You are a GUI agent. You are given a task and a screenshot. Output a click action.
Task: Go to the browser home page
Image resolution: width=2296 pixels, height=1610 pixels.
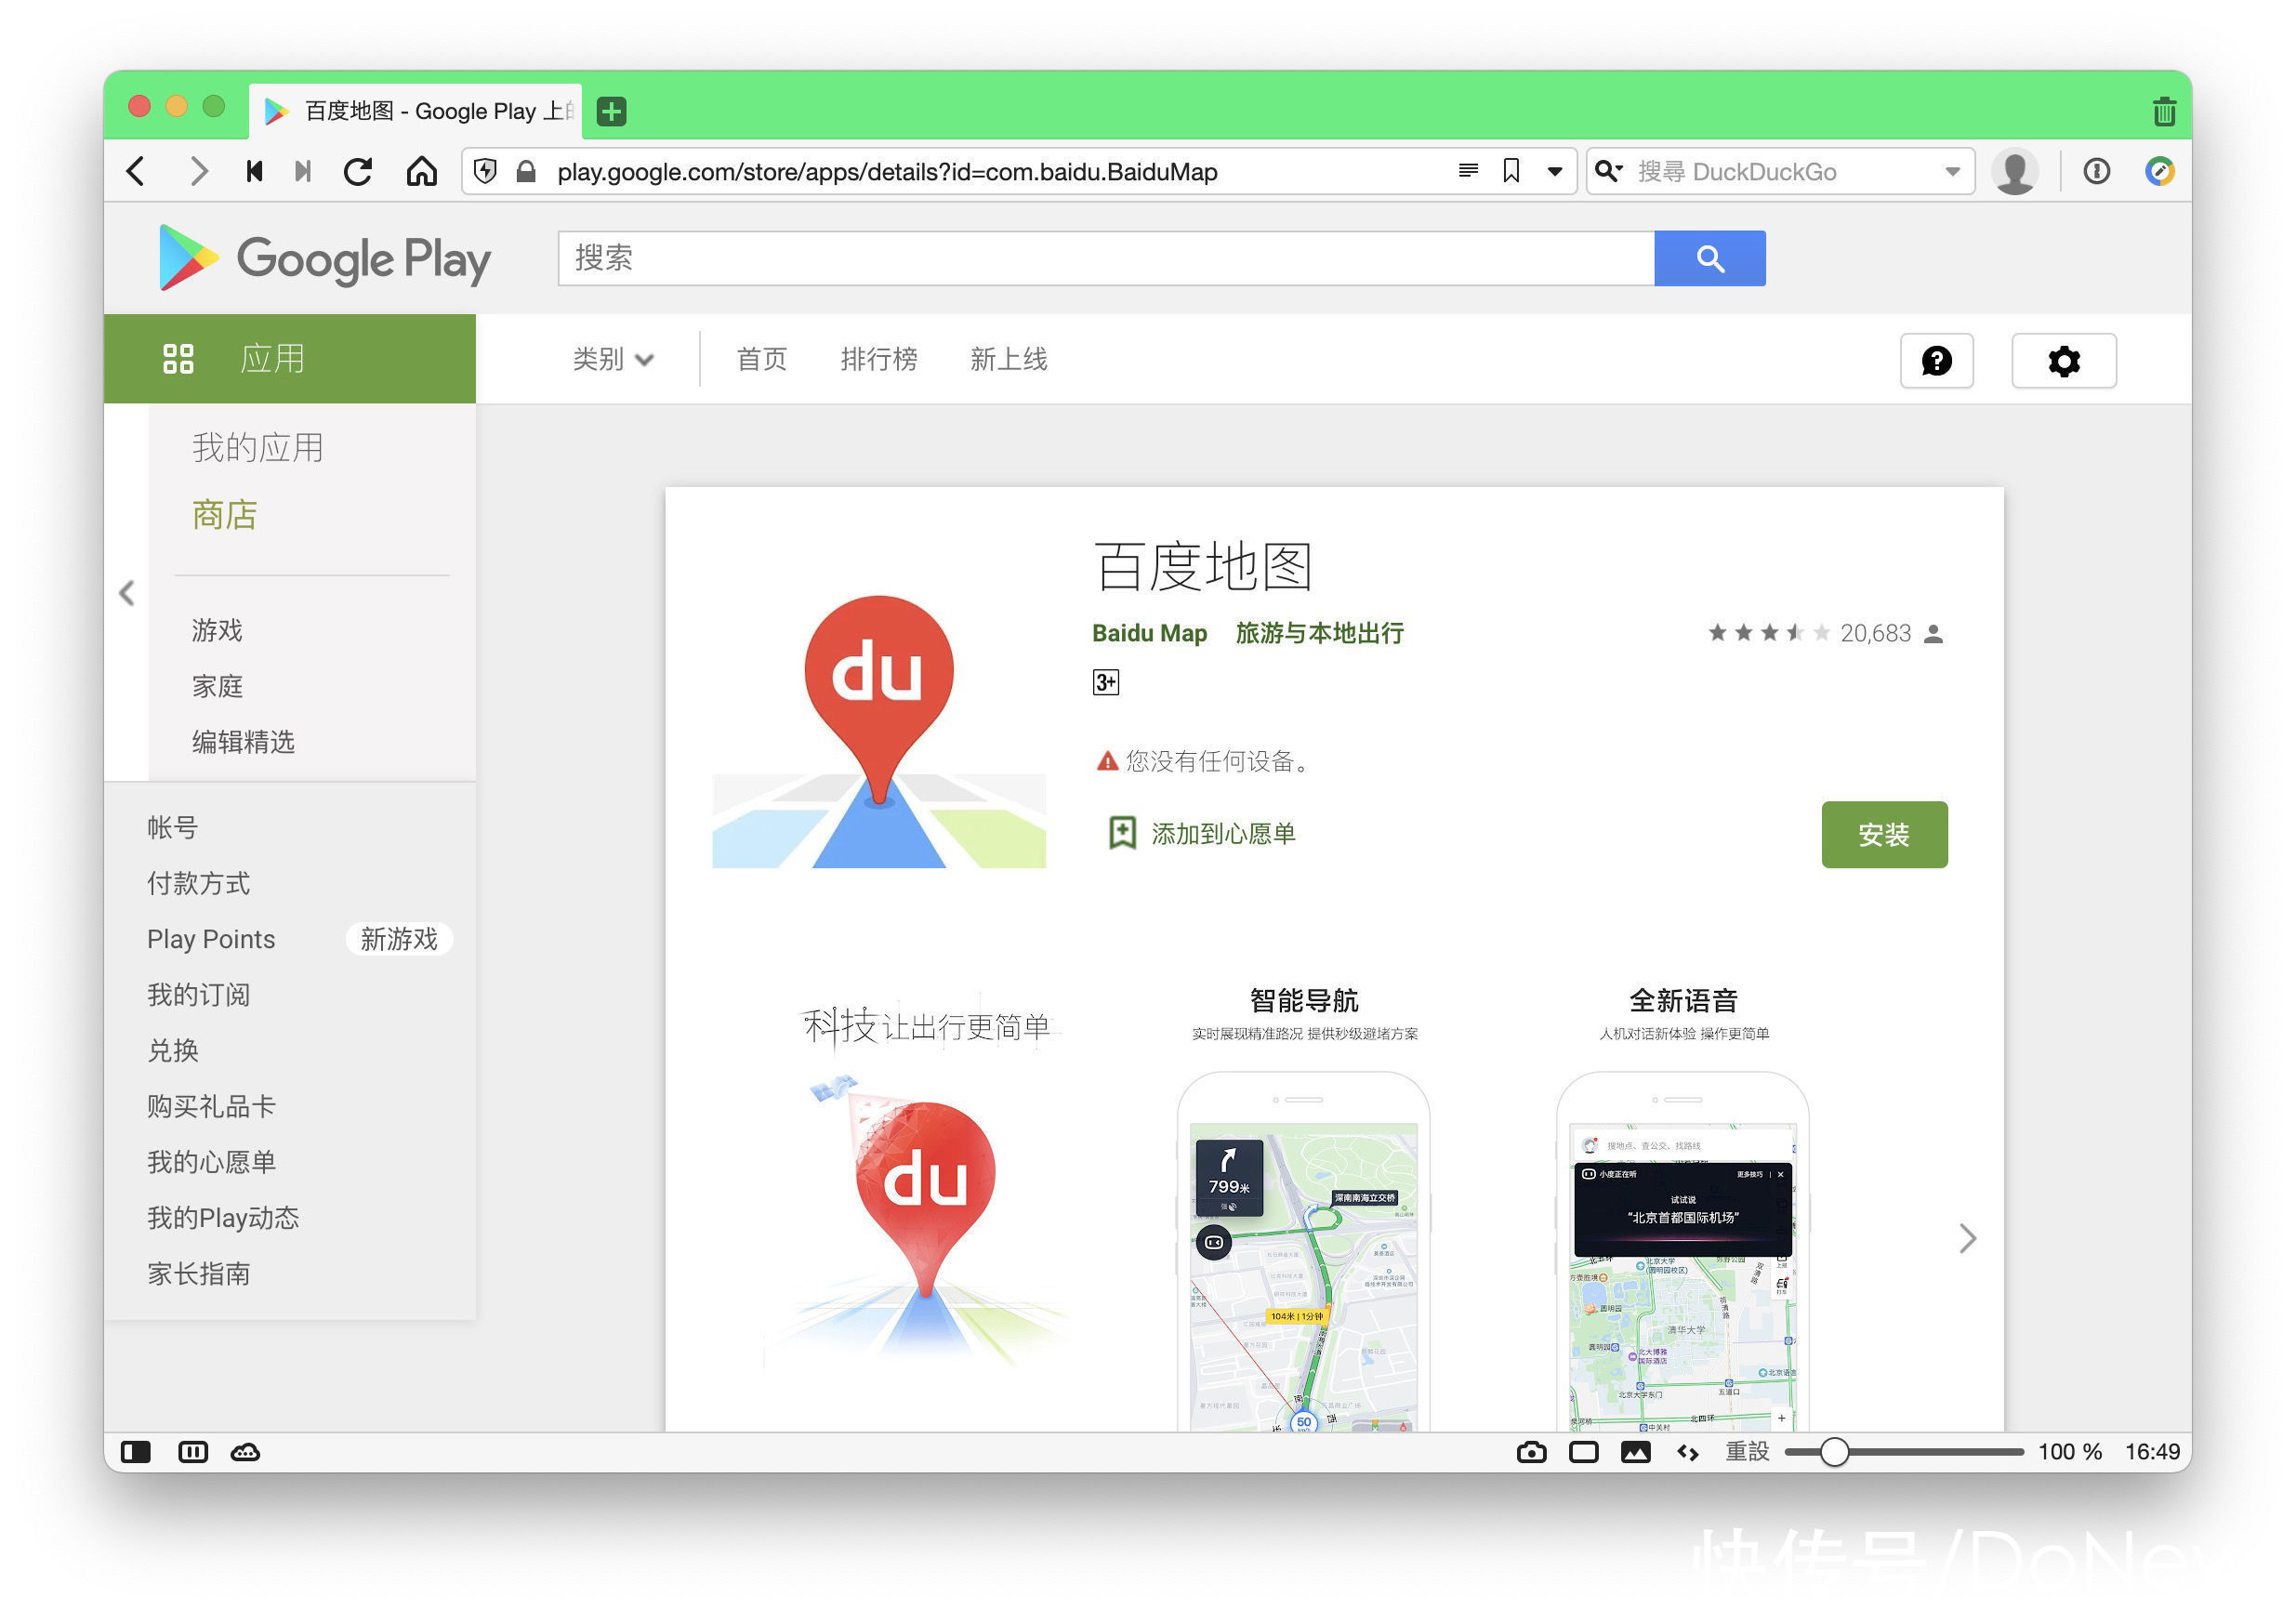(421, 171)
